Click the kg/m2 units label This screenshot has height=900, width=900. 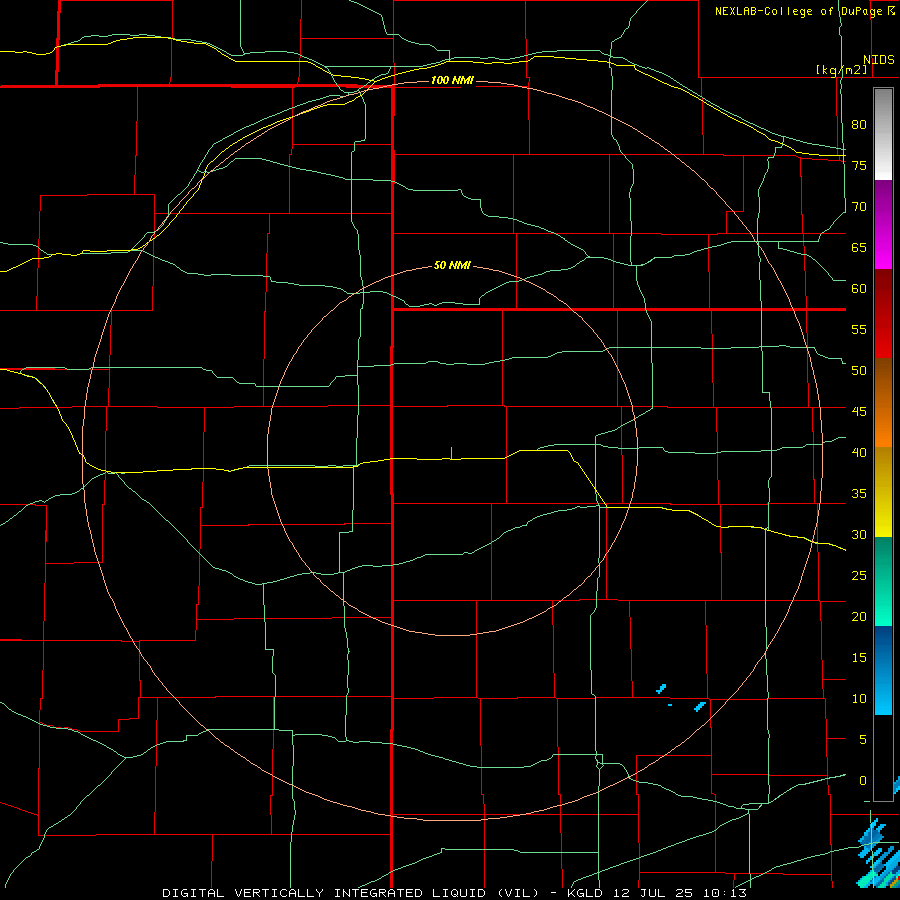click(x=842, y=70)
